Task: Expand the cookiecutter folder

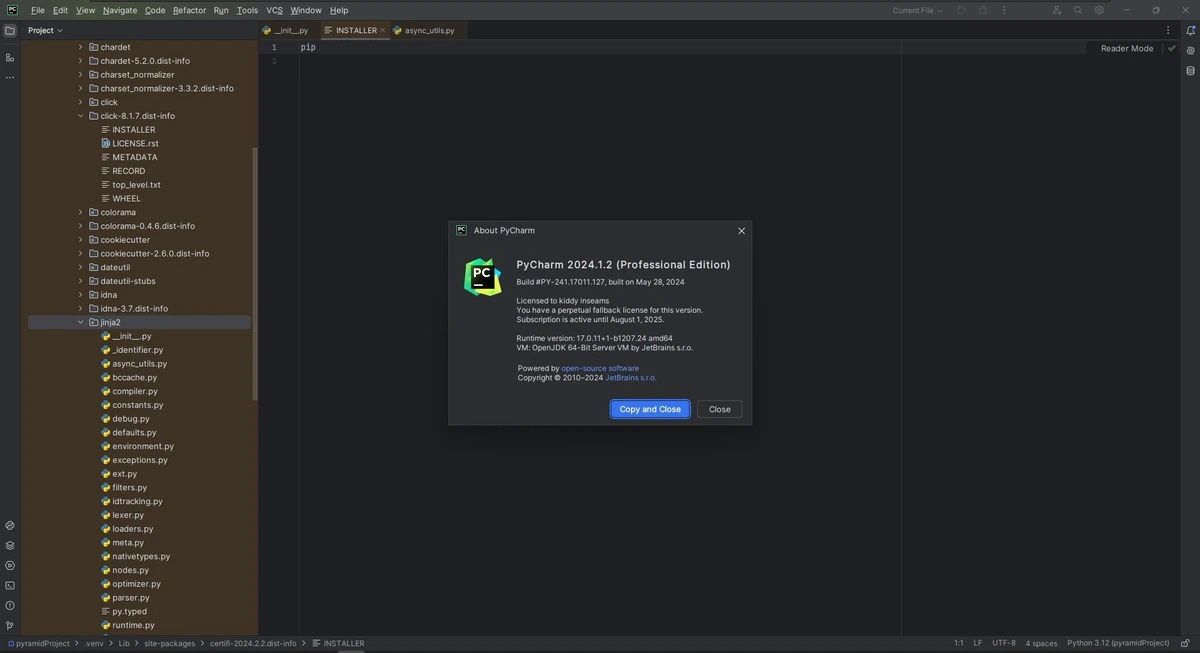Action: pos(81,240)
